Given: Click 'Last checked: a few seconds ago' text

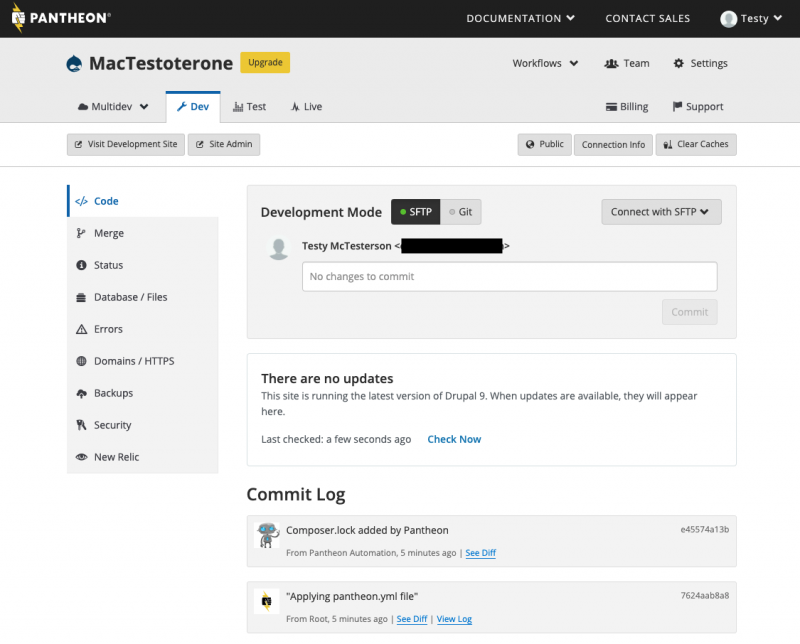Looking at the screenshot, I should tap(336, 439).
